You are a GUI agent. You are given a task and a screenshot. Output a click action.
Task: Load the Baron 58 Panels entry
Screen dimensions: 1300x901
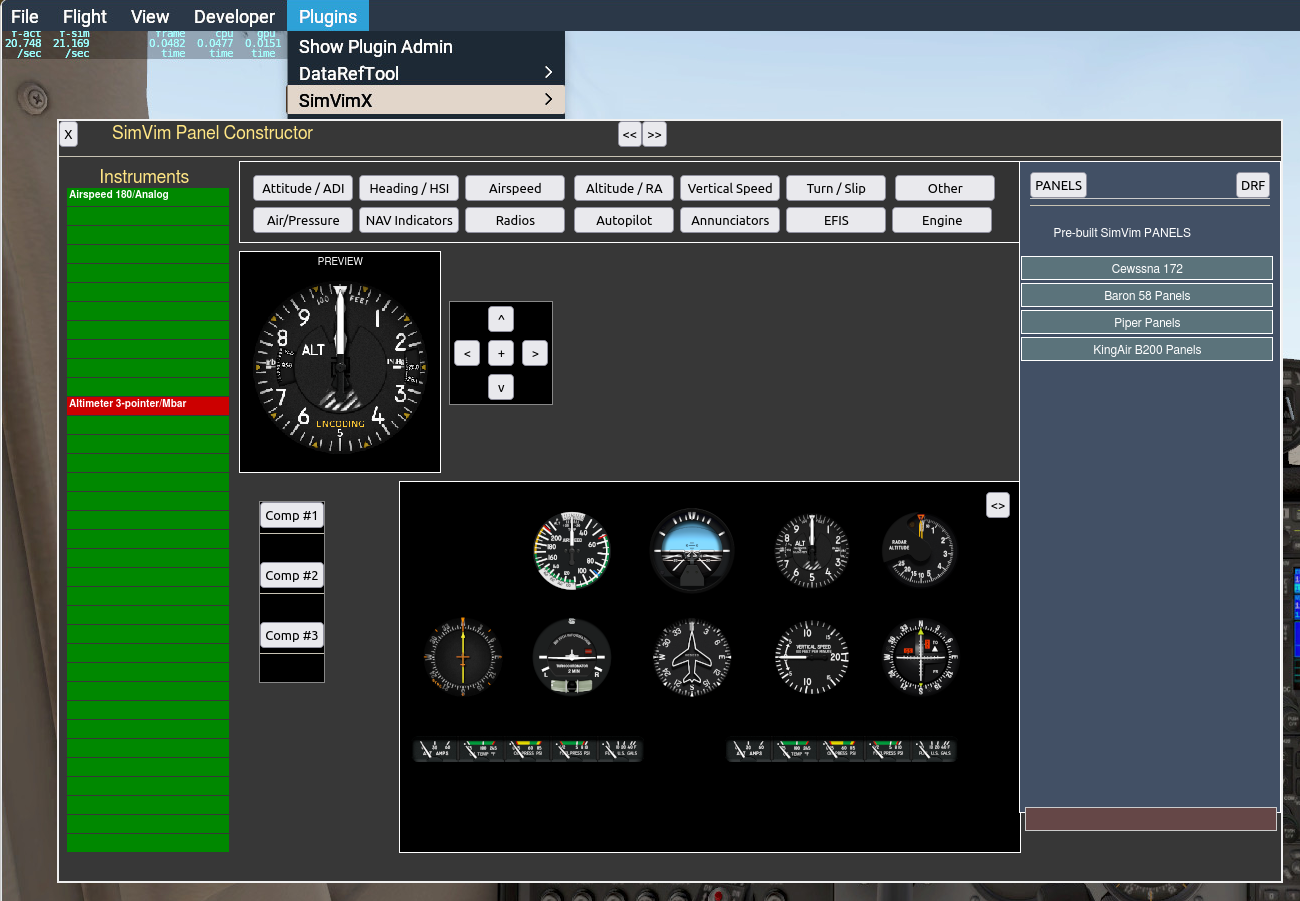tap(1147, 295)
